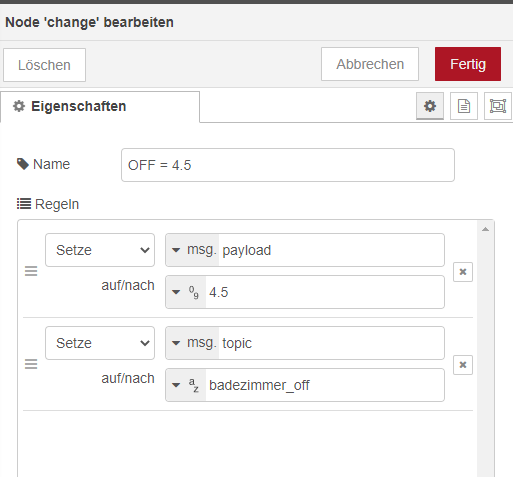Open the msg. type selector for payload
Screen dimensions: 513x477
[x=192, y=250]
